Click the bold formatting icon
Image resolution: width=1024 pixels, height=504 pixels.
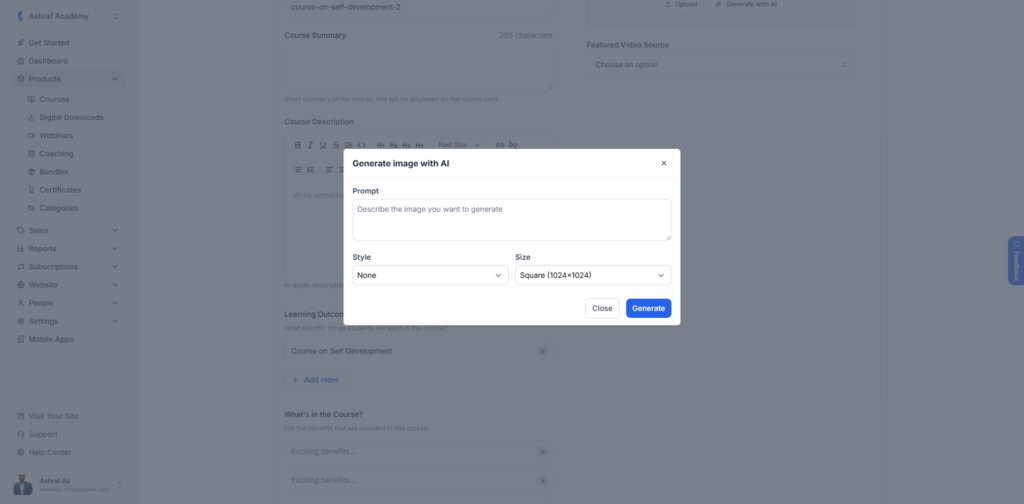coord(297,145)
